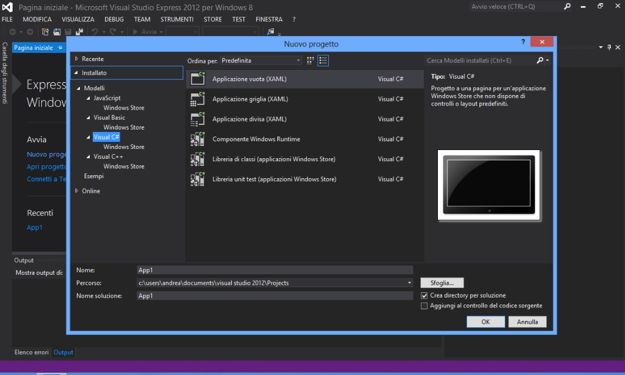The width and height of the screenshot is (625, 375).
Task: Select Windows Store under Visual C#
Action: (124, 147)
